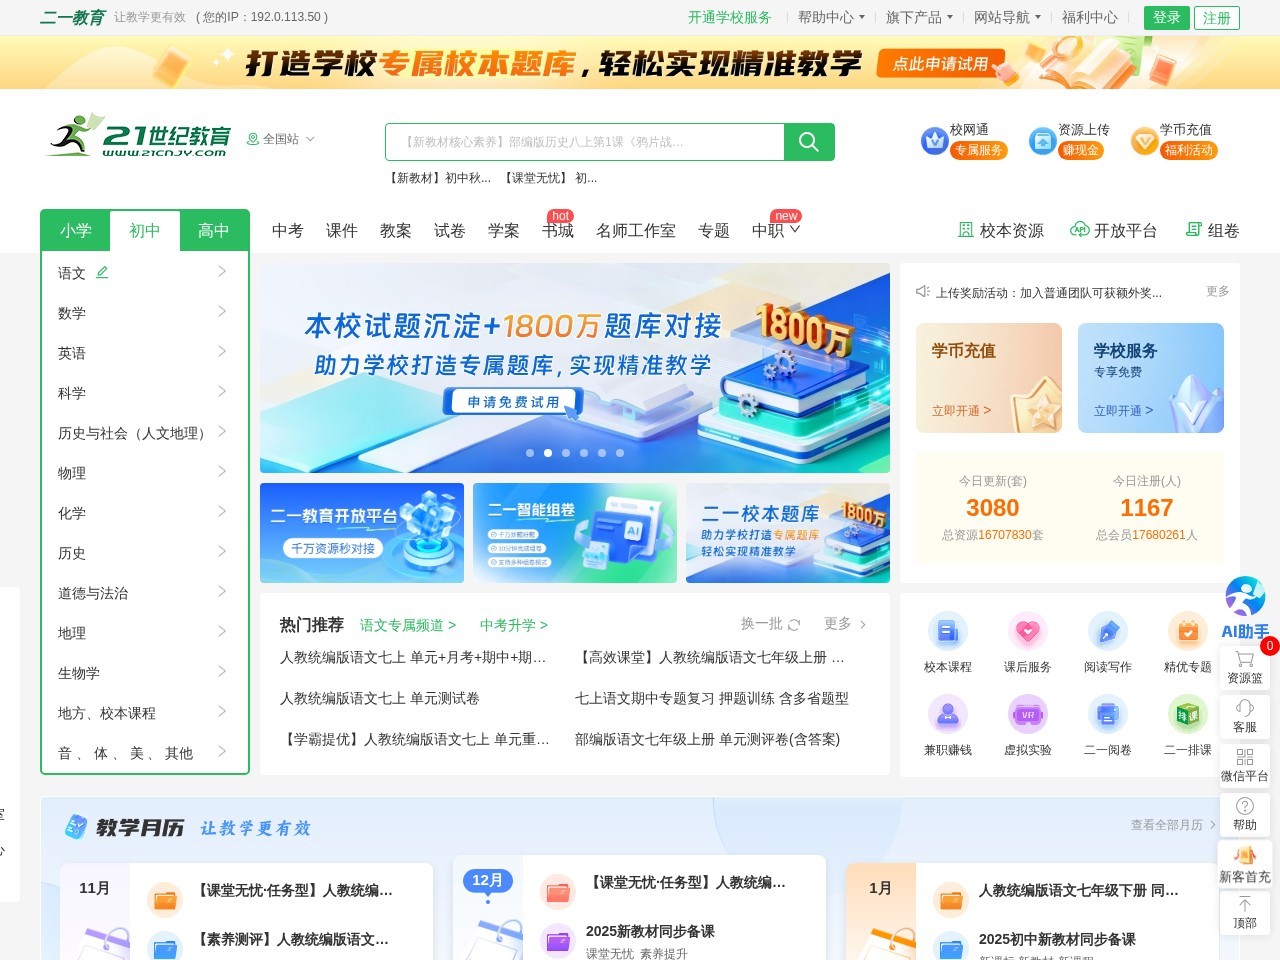This screenshot has width=1280, height=960.
Task: Switch to the 高中 tab
Action: (214, 231)
